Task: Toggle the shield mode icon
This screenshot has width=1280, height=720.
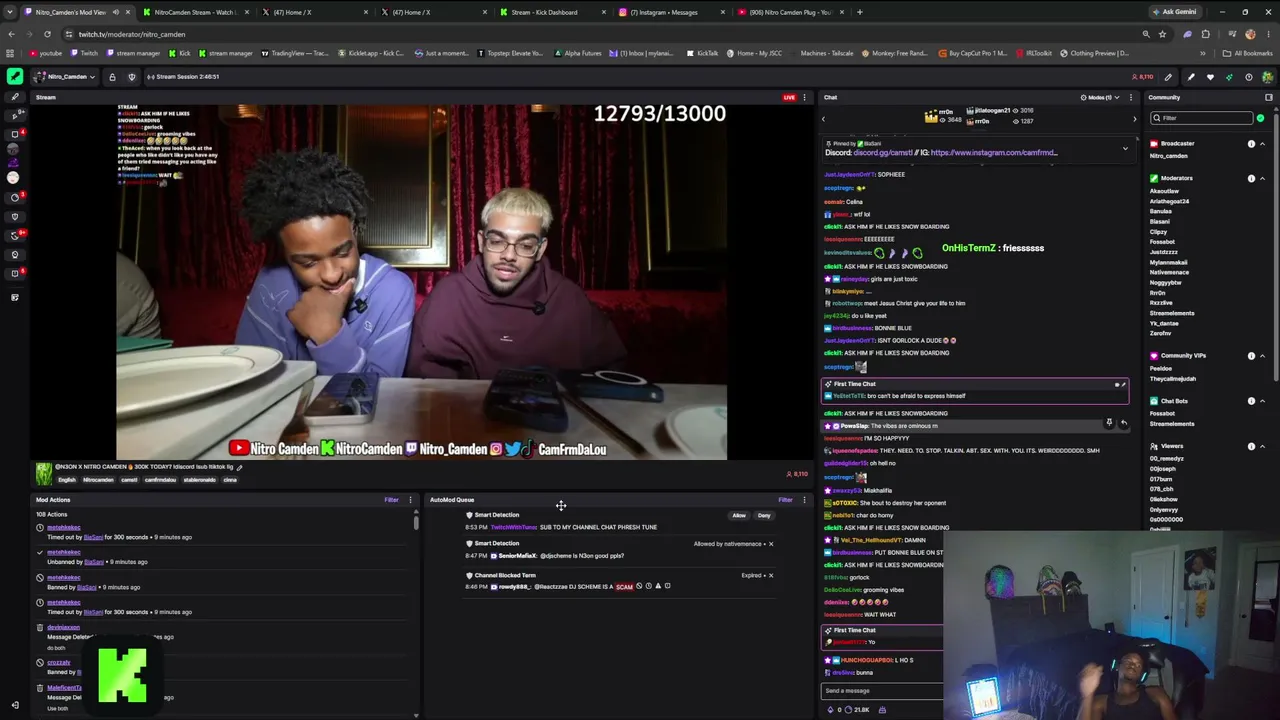Action: point(132,77)
